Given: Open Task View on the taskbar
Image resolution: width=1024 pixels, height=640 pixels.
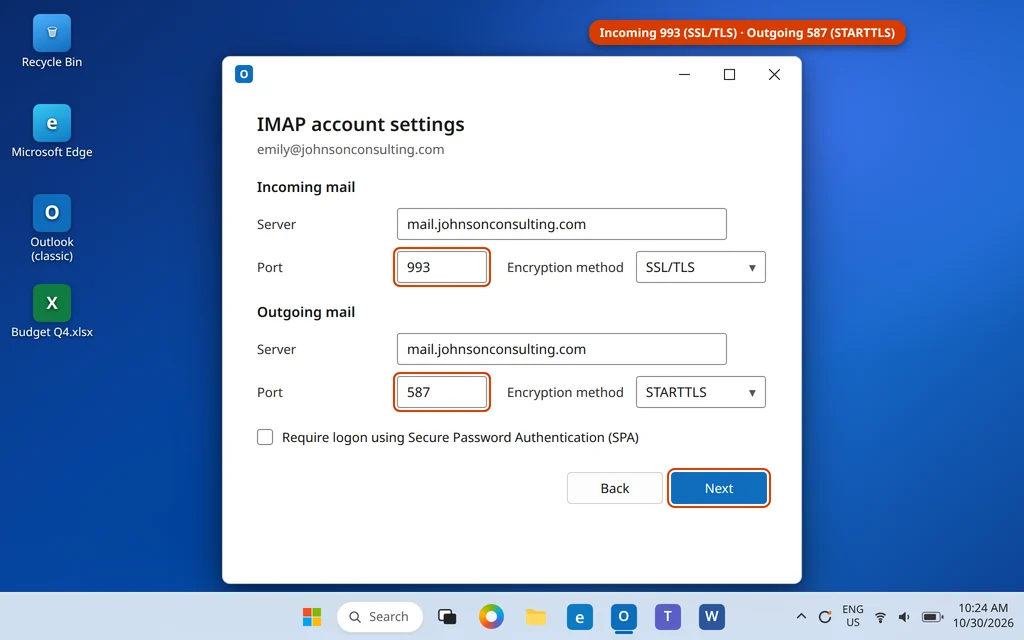Looking at the screenshot, I should [x=447, y=616].
